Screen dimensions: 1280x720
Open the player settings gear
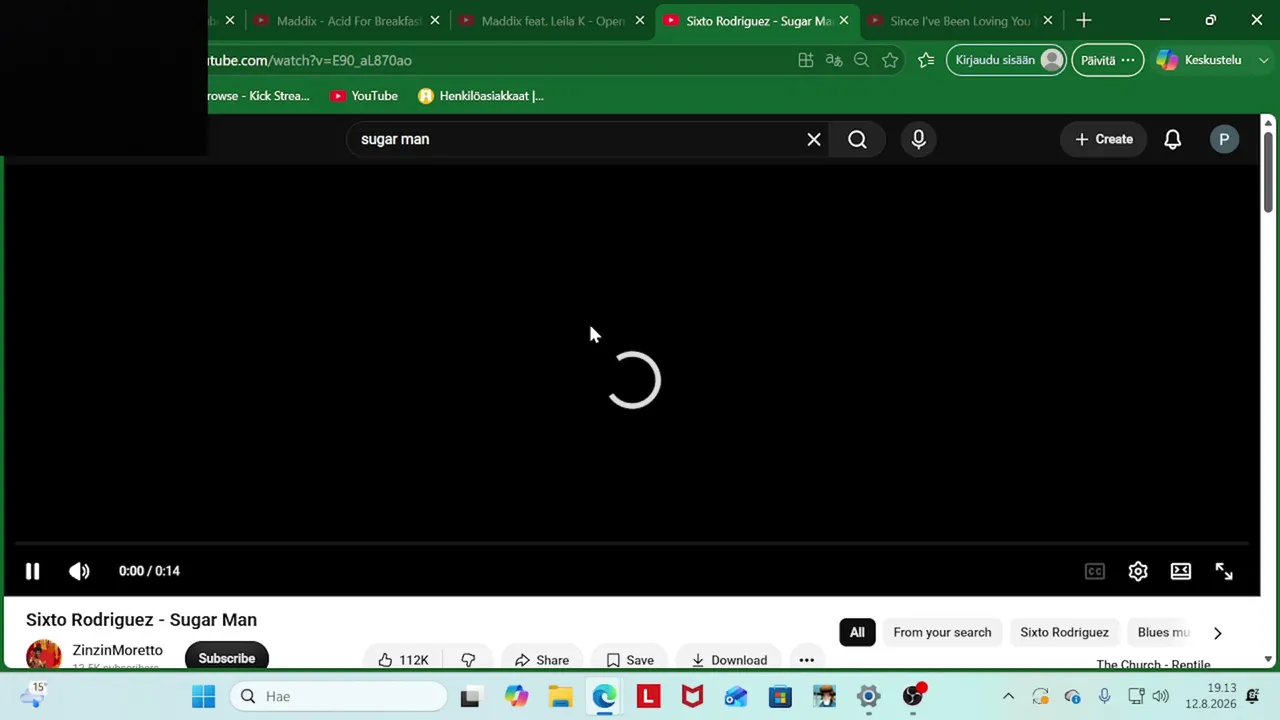(x=1138, y=571)
